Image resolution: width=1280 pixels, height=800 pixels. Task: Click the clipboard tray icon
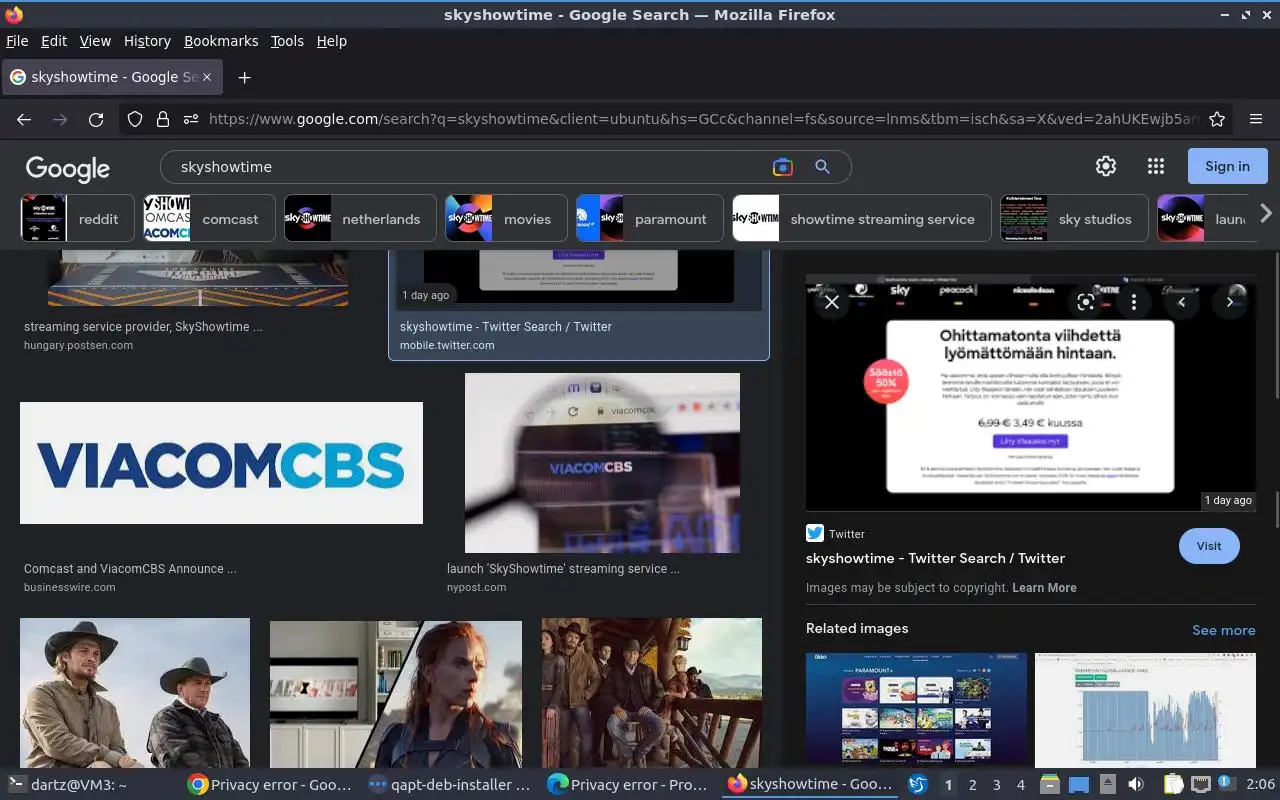coord(1173,785)
